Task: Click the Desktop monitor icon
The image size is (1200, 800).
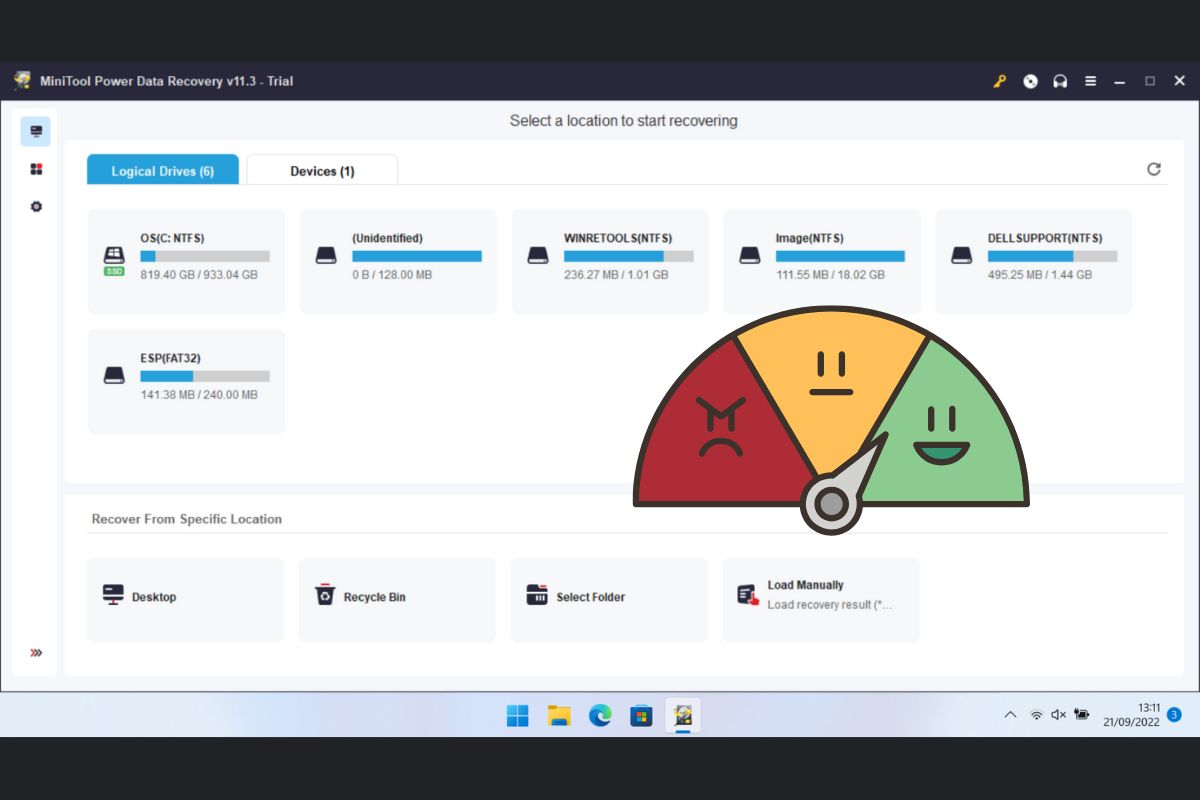Action: click(113, 595)
